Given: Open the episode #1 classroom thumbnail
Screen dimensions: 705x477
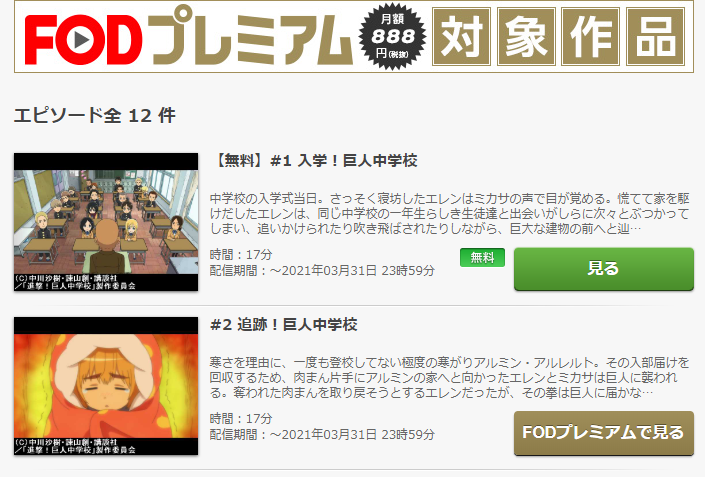Looking at the screenshot, I should (x=106, y=222).
